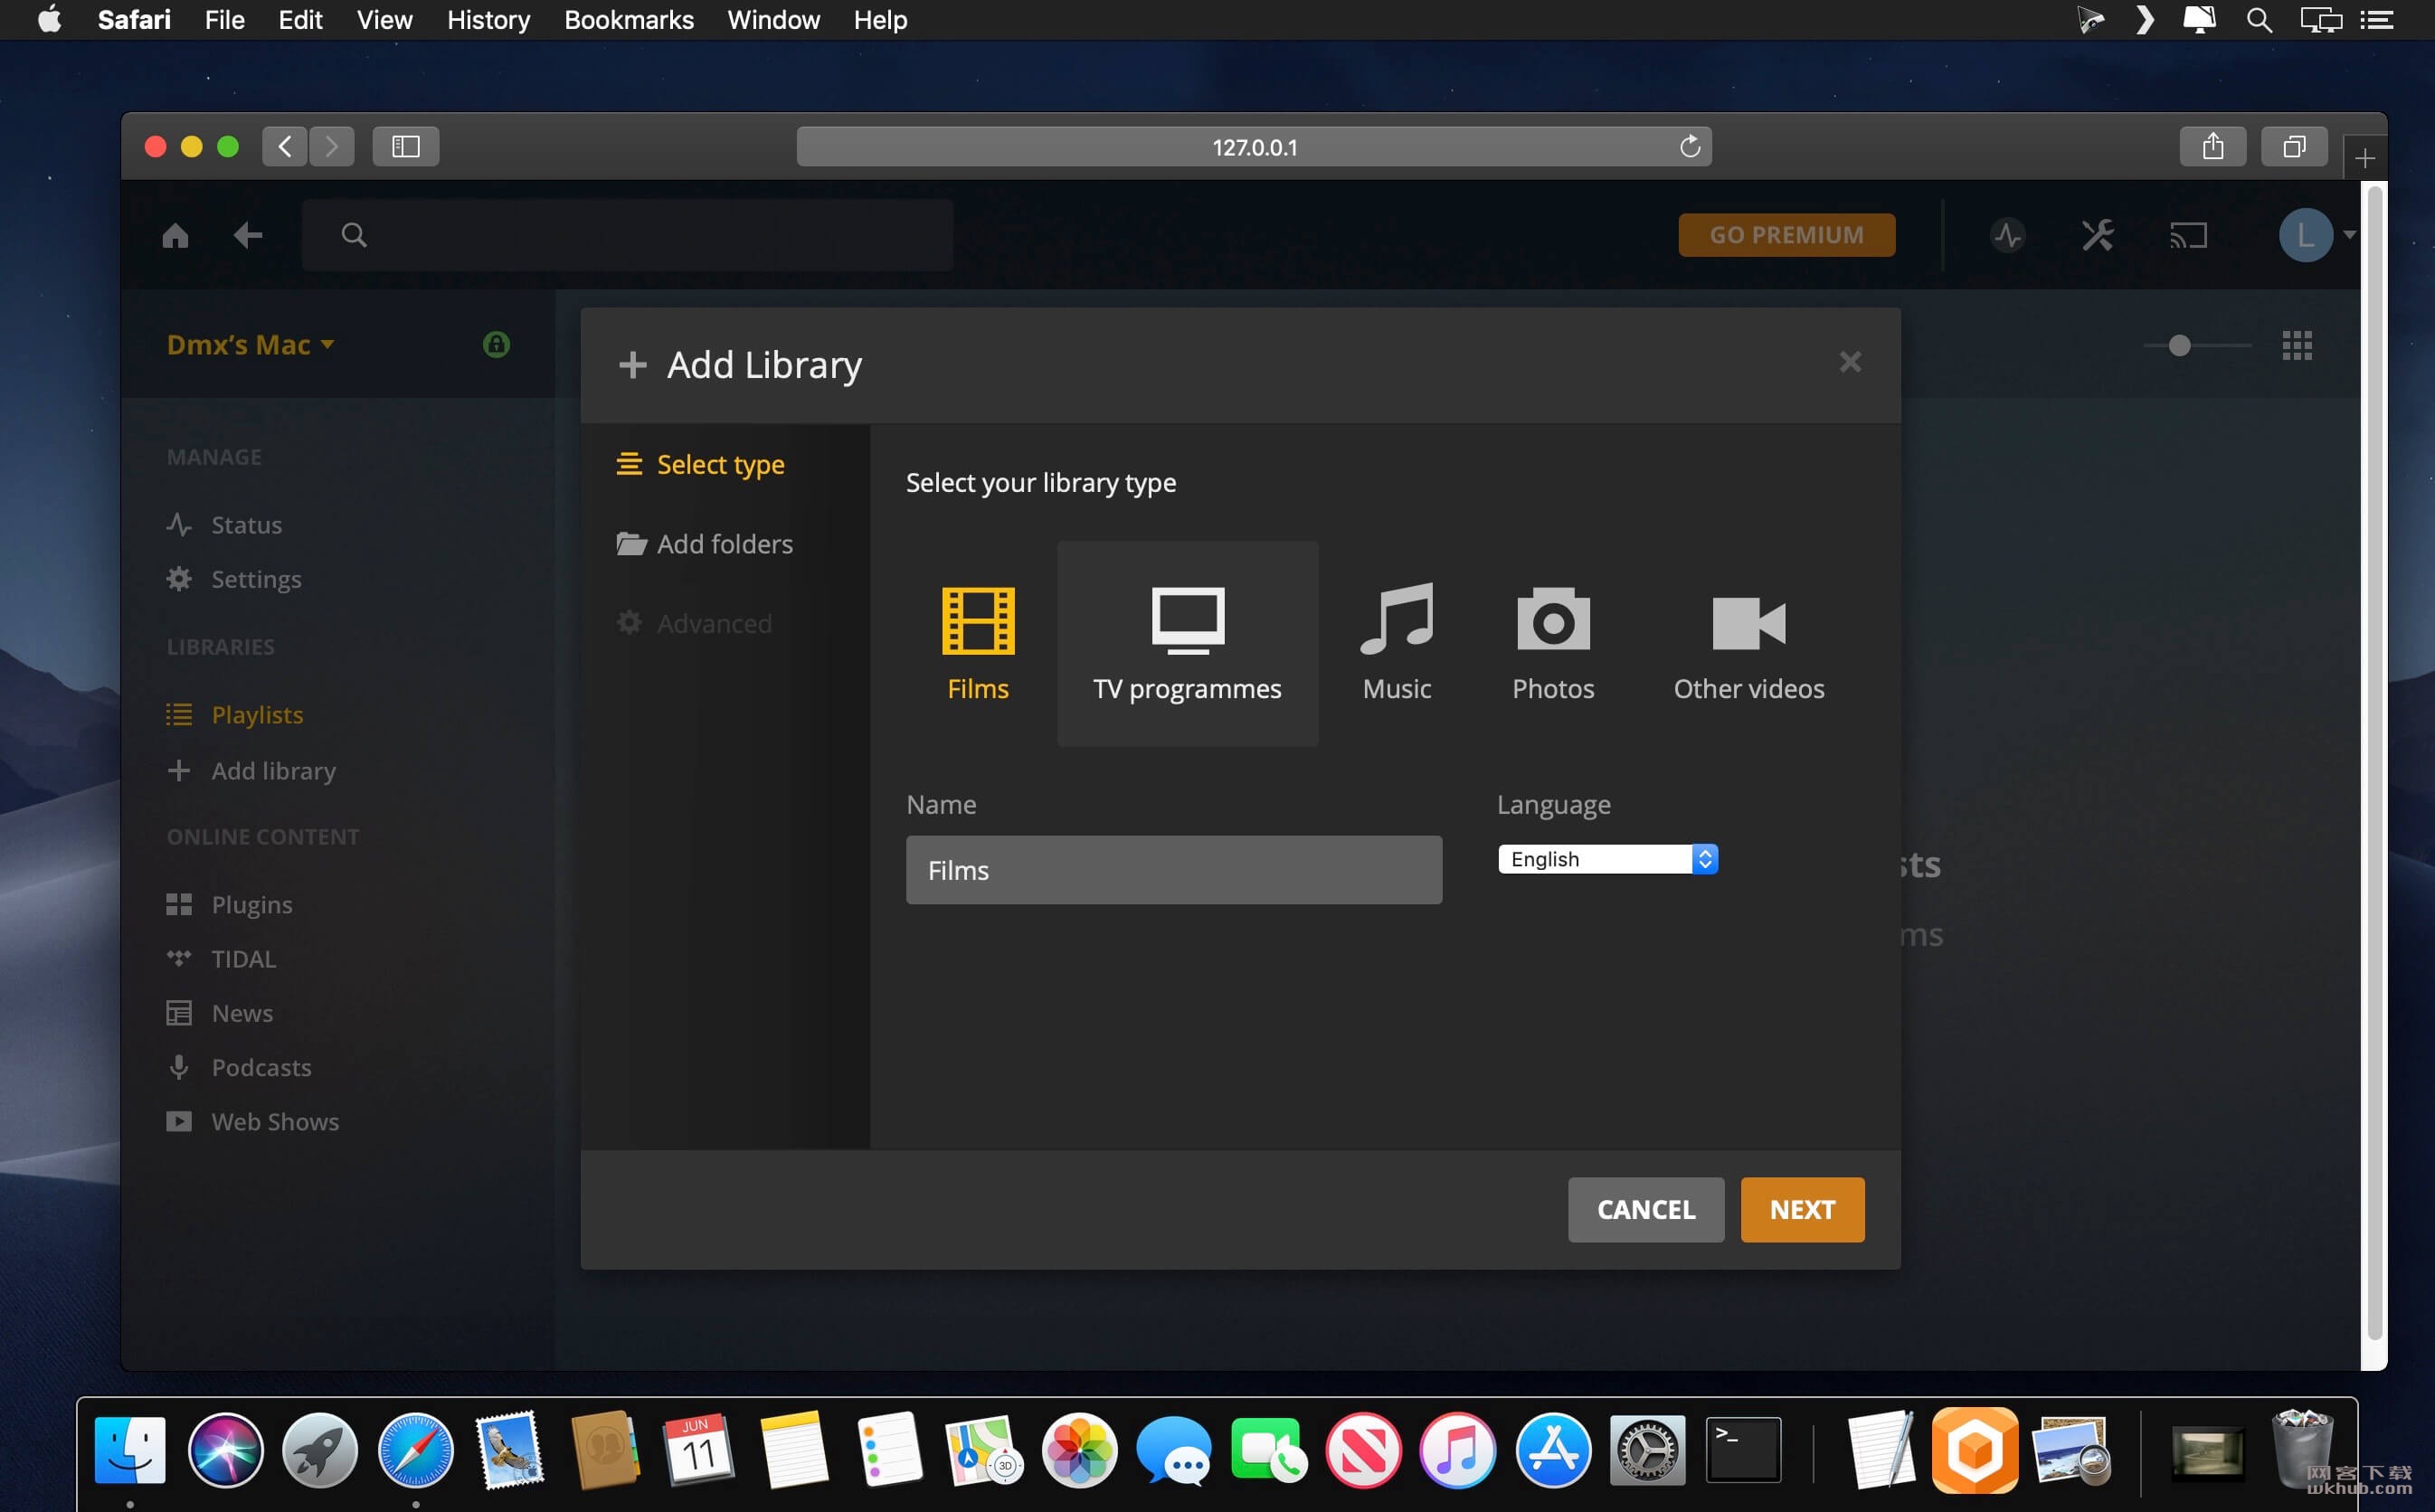Select the Photos library type

coord(1552,644)
